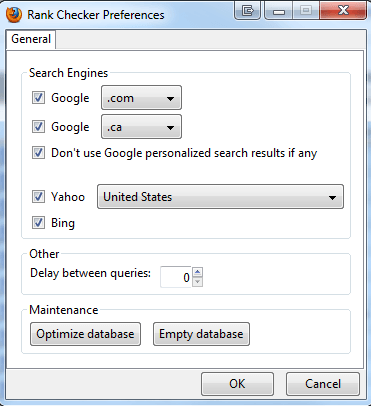Toggle the Google .ca checkbox
Viewport: 371px width, 406px height.
[38, 127]
